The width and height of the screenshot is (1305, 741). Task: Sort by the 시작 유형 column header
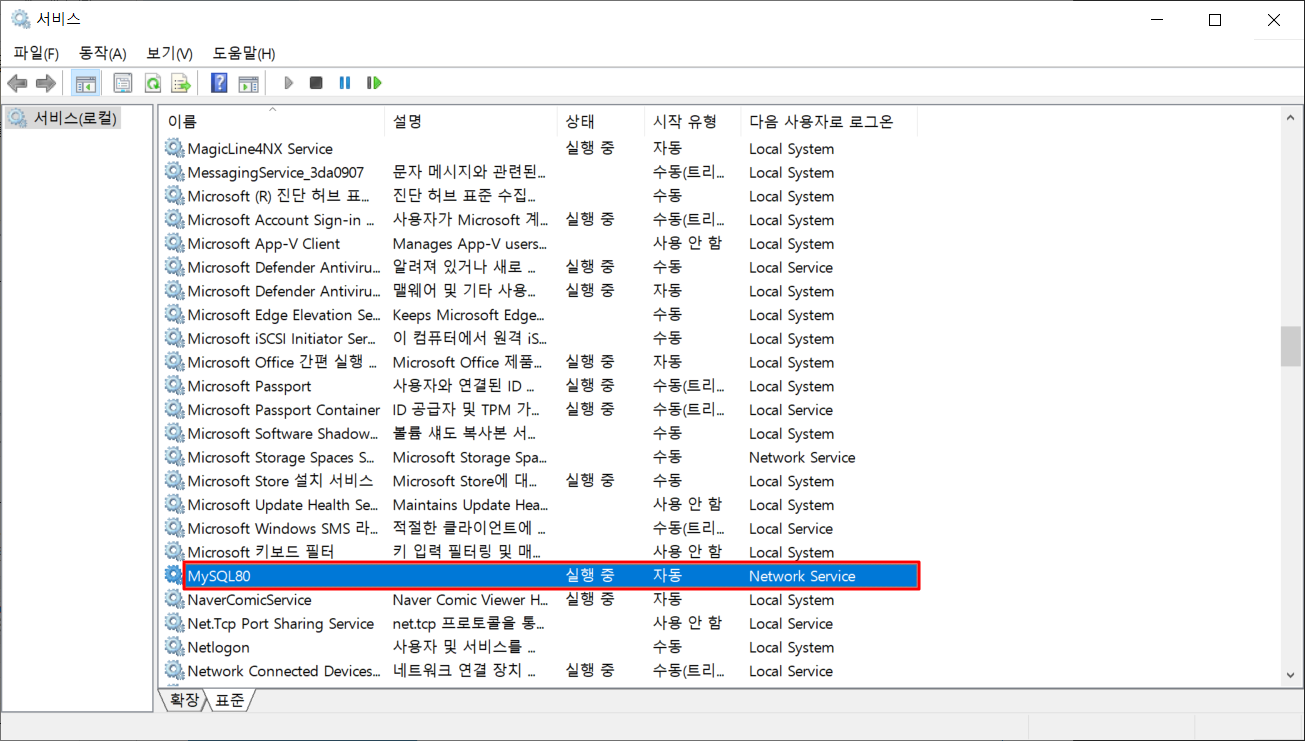point(684,122)
